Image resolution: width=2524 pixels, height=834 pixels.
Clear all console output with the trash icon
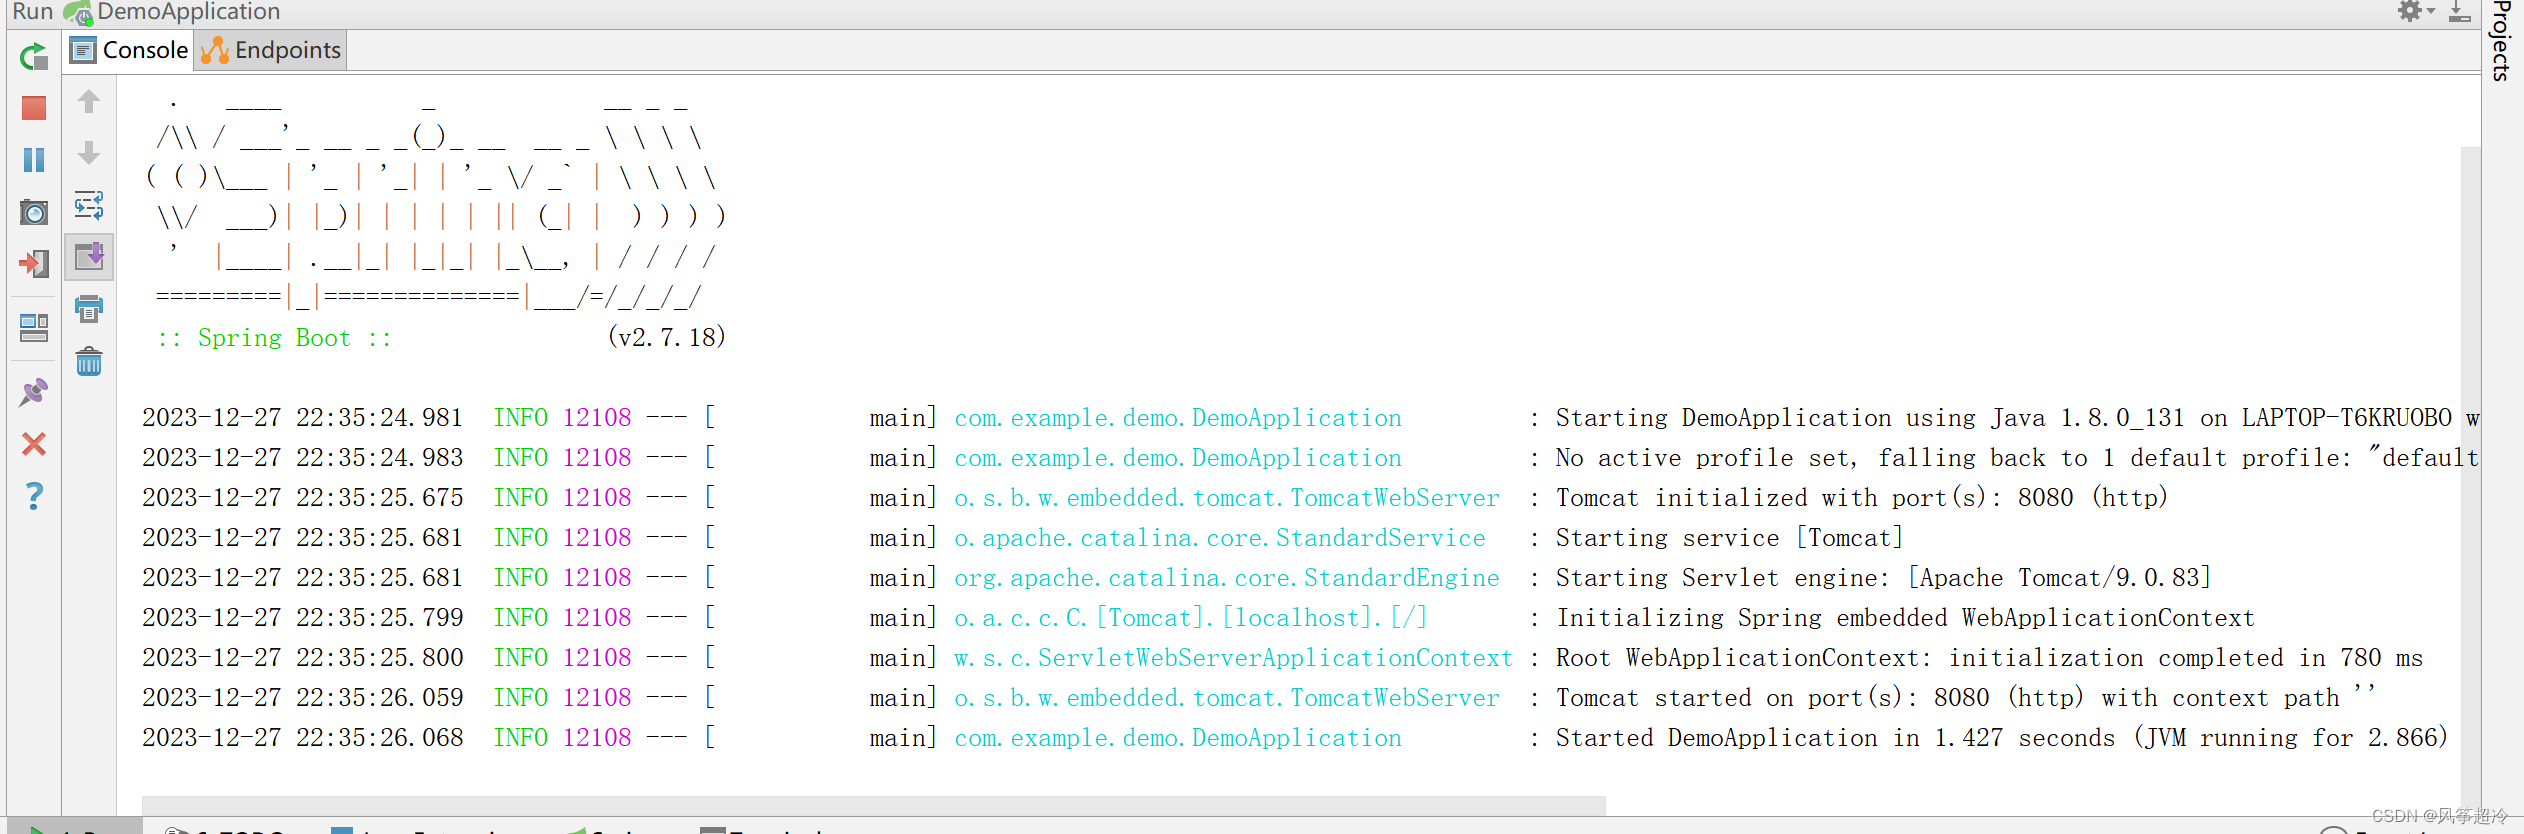(89, 361)
